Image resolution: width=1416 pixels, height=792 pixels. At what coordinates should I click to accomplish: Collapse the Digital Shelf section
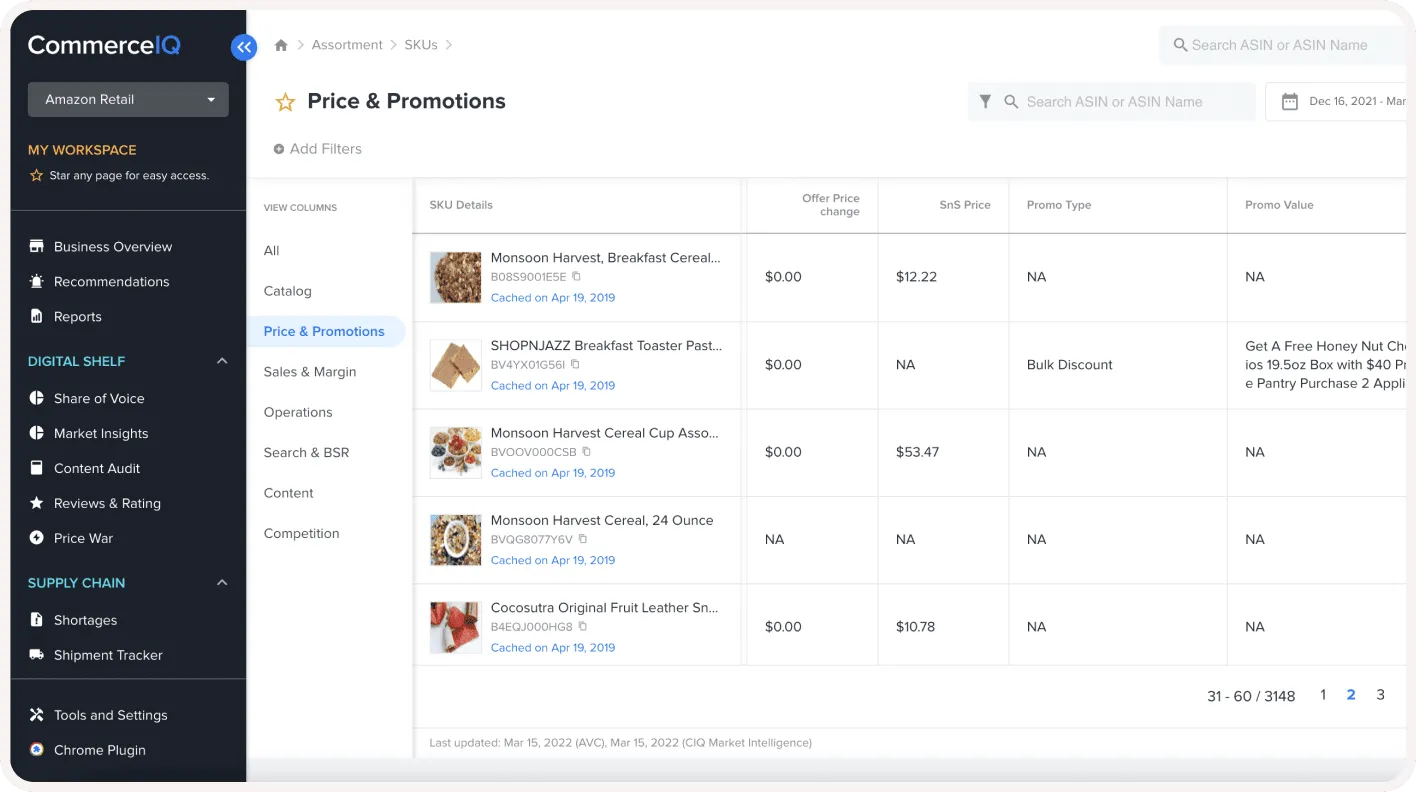click(x=222, y=361)
